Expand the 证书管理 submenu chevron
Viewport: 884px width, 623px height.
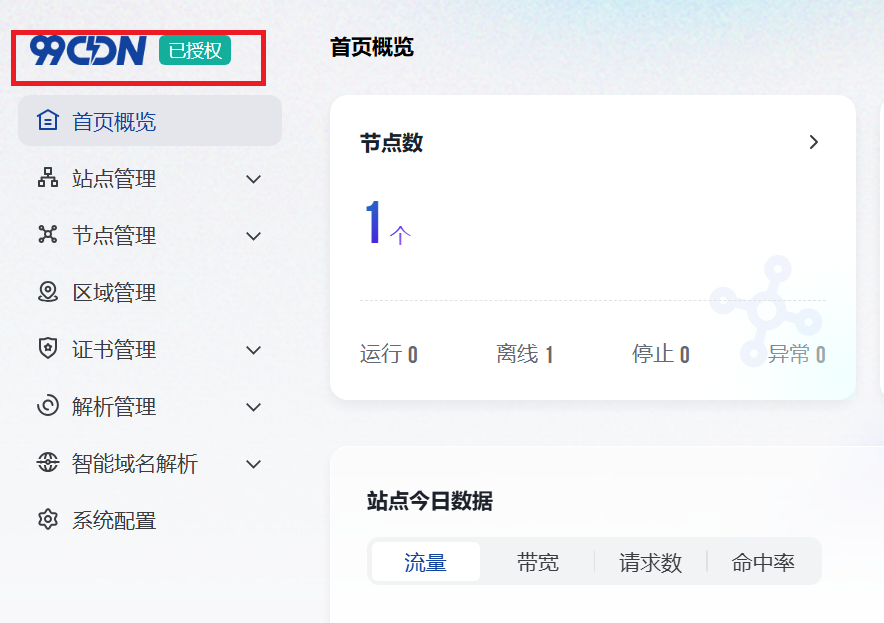(254, 350)
